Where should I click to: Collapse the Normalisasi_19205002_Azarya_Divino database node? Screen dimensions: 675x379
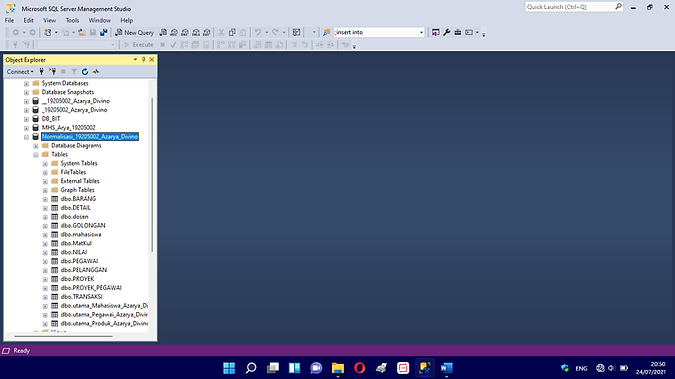click(x=26, y=137)
